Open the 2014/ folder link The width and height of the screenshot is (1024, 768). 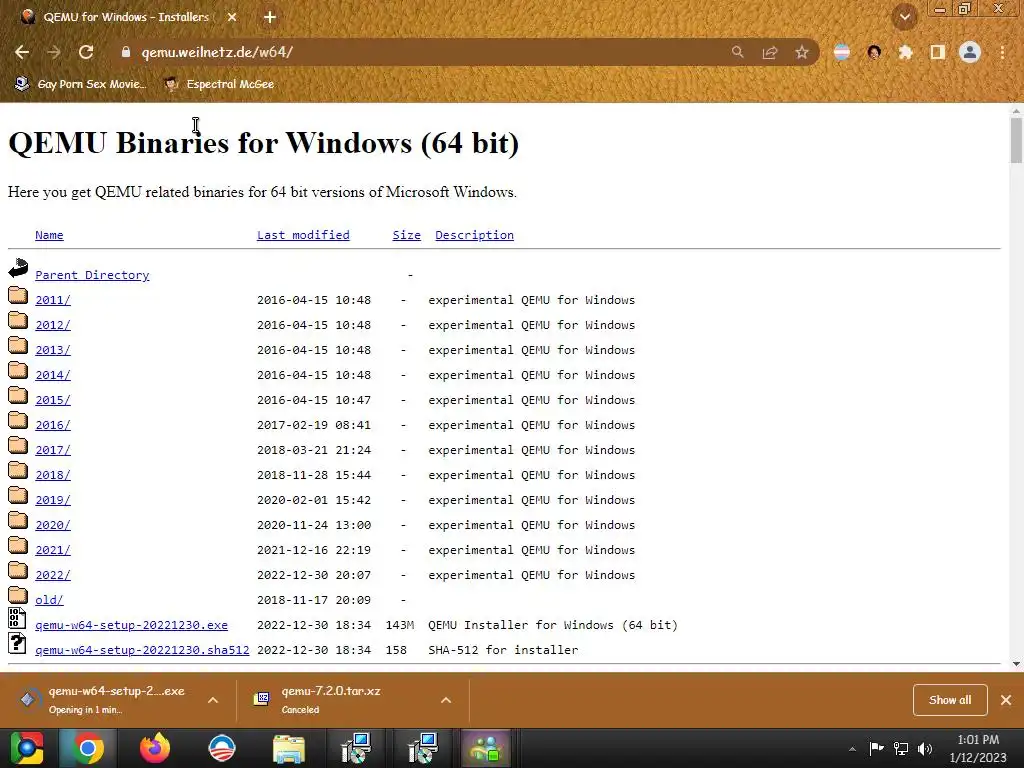(53, 376)
